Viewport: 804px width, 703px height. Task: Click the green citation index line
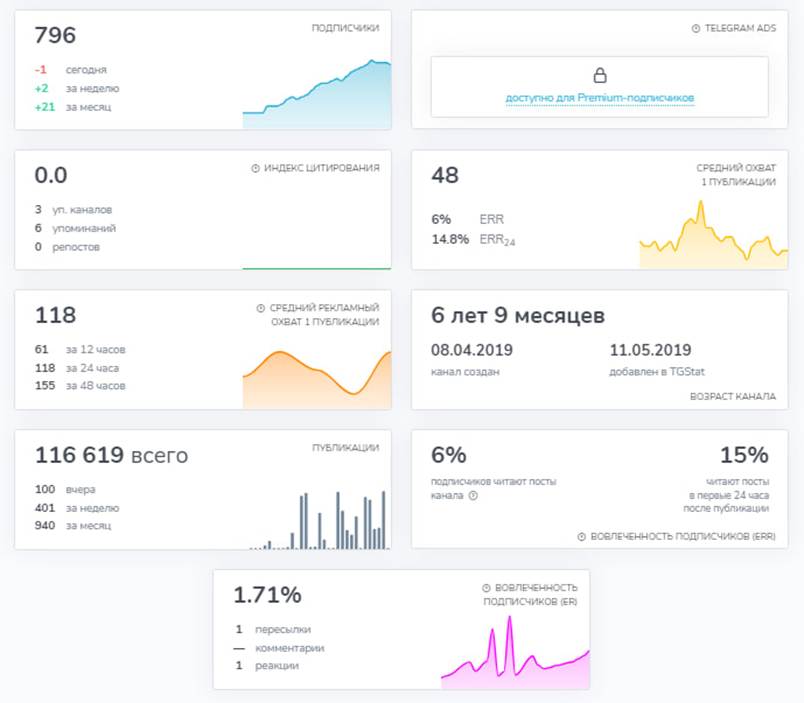pos(316,268)
